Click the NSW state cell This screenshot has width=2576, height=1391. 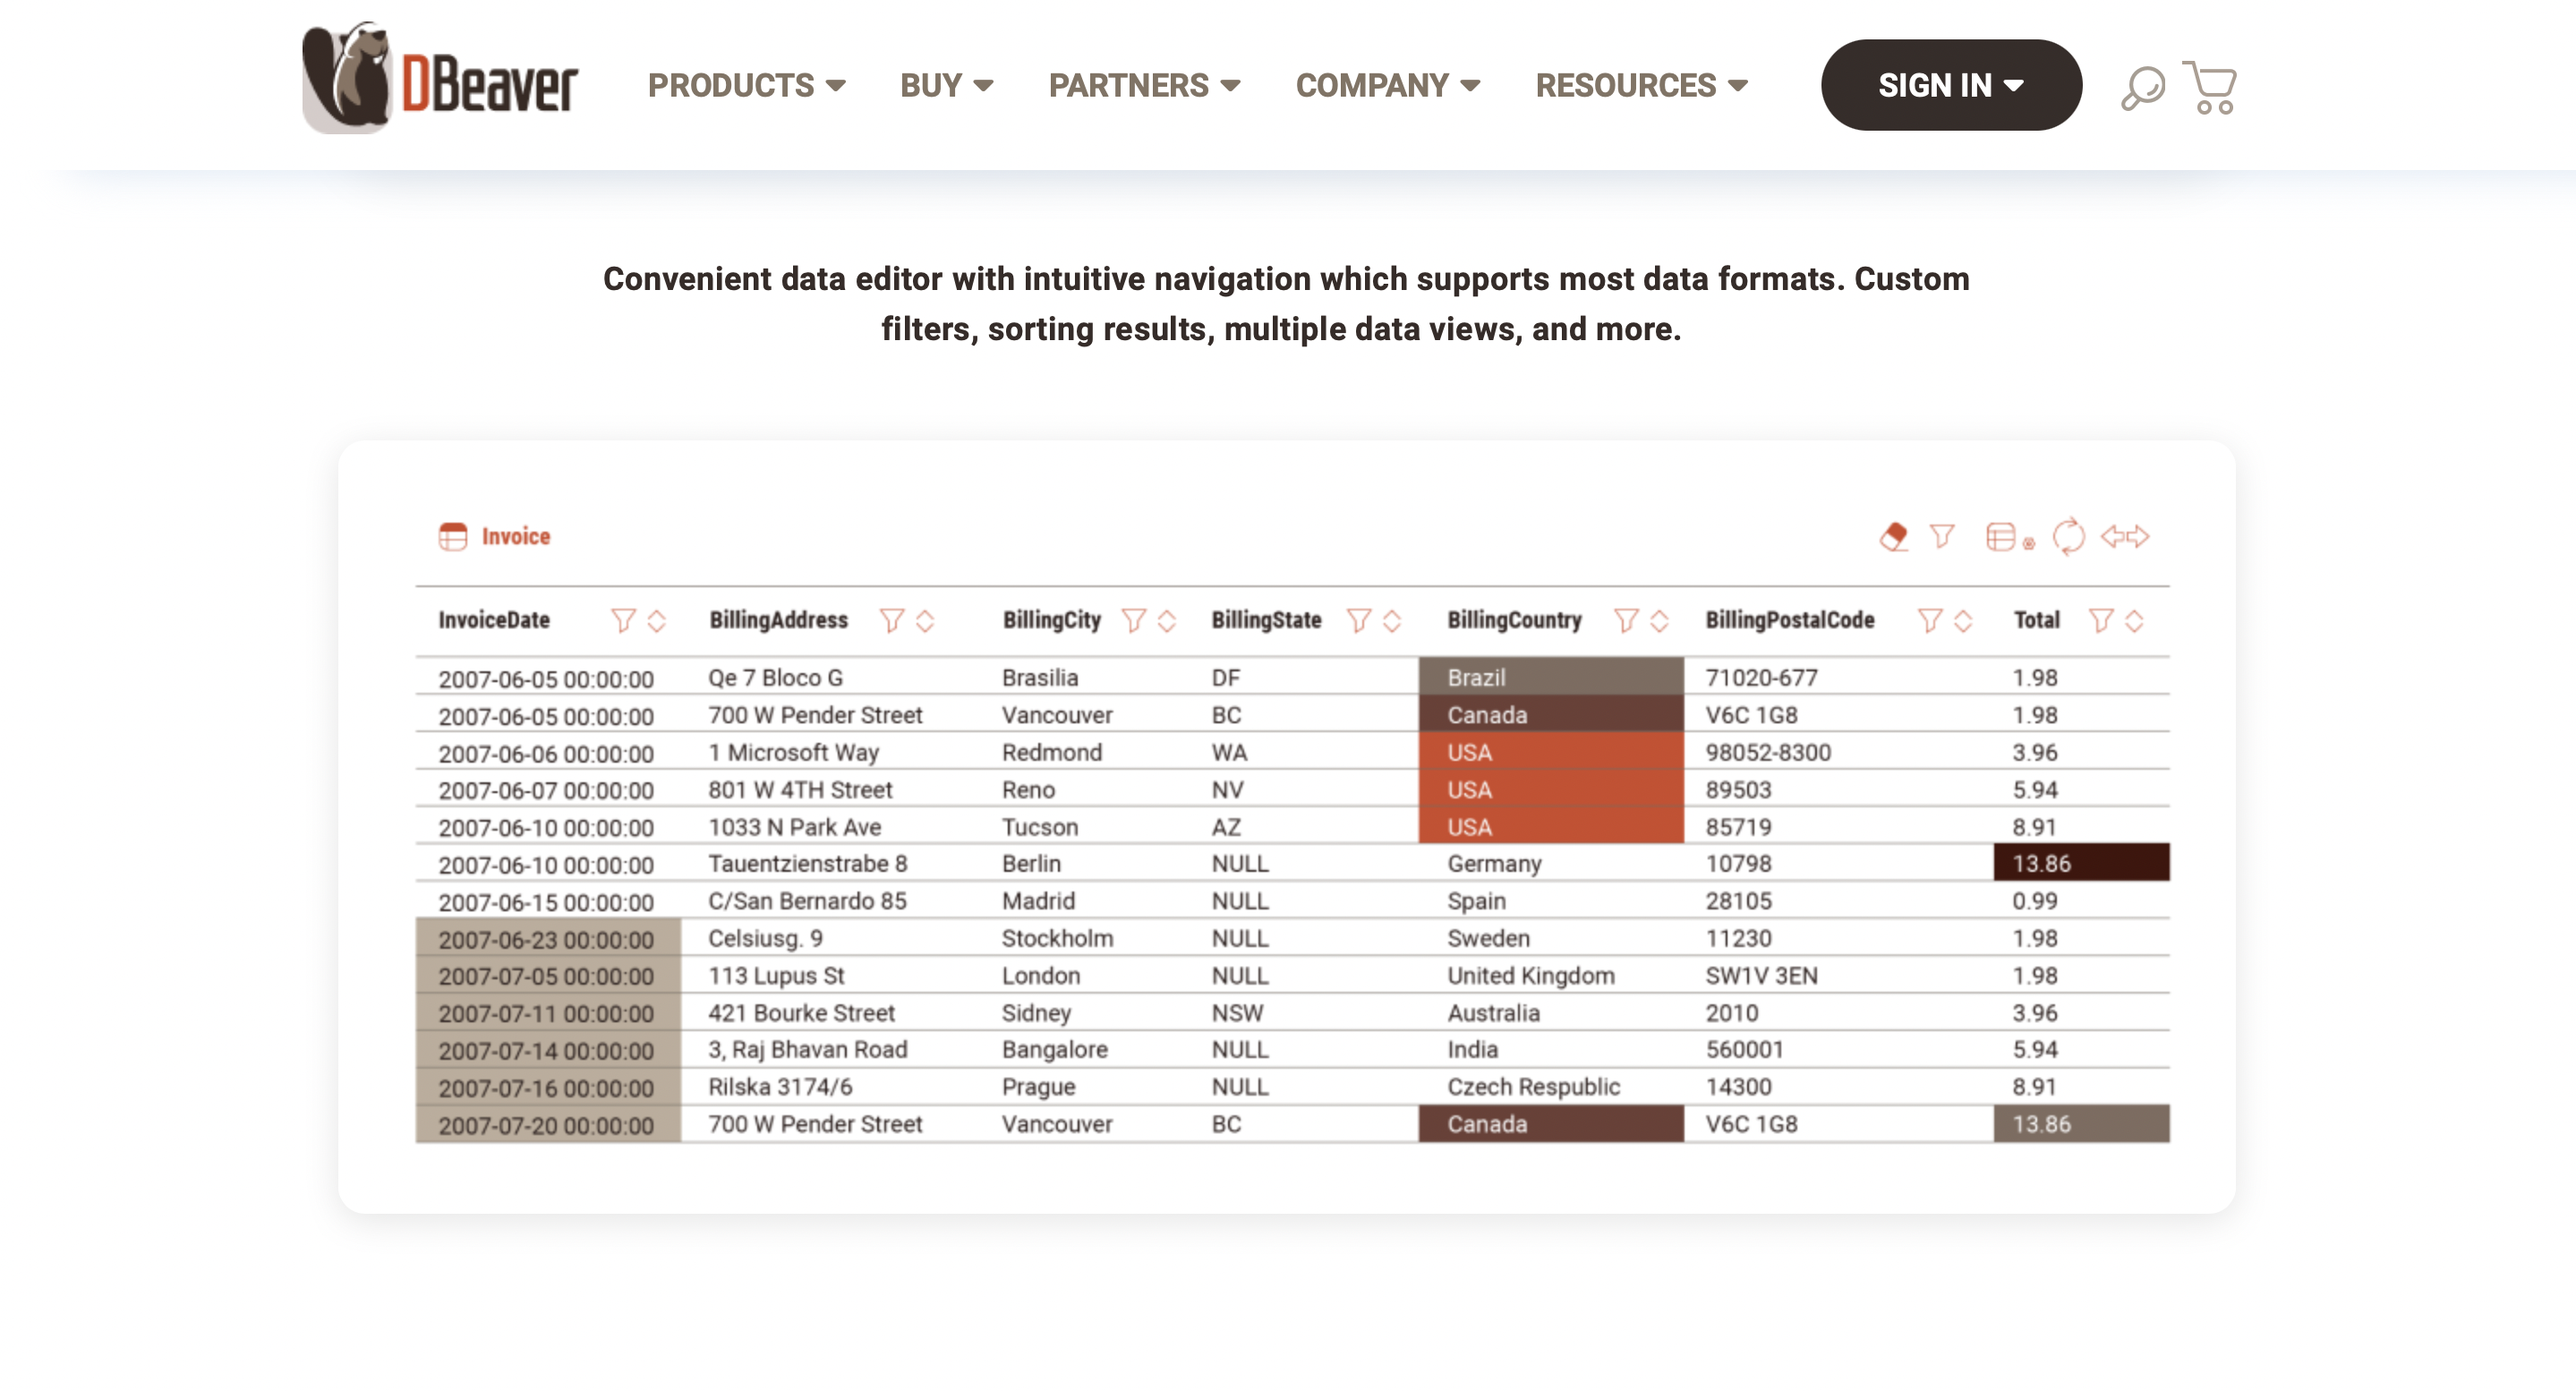(1237, 1012)
